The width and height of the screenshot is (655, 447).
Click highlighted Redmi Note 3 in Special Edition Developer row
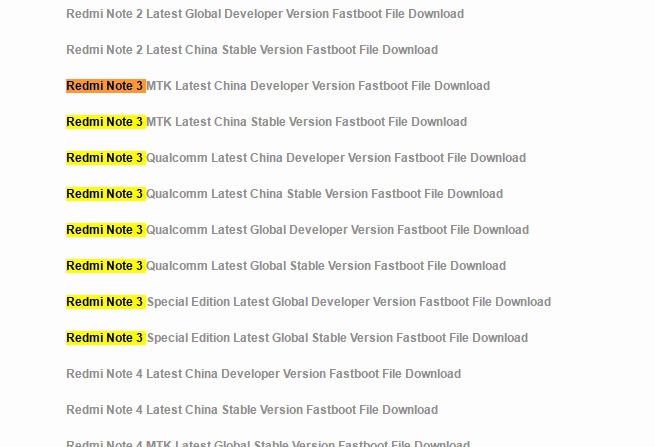pyautogui.click(x=106, y=302)
